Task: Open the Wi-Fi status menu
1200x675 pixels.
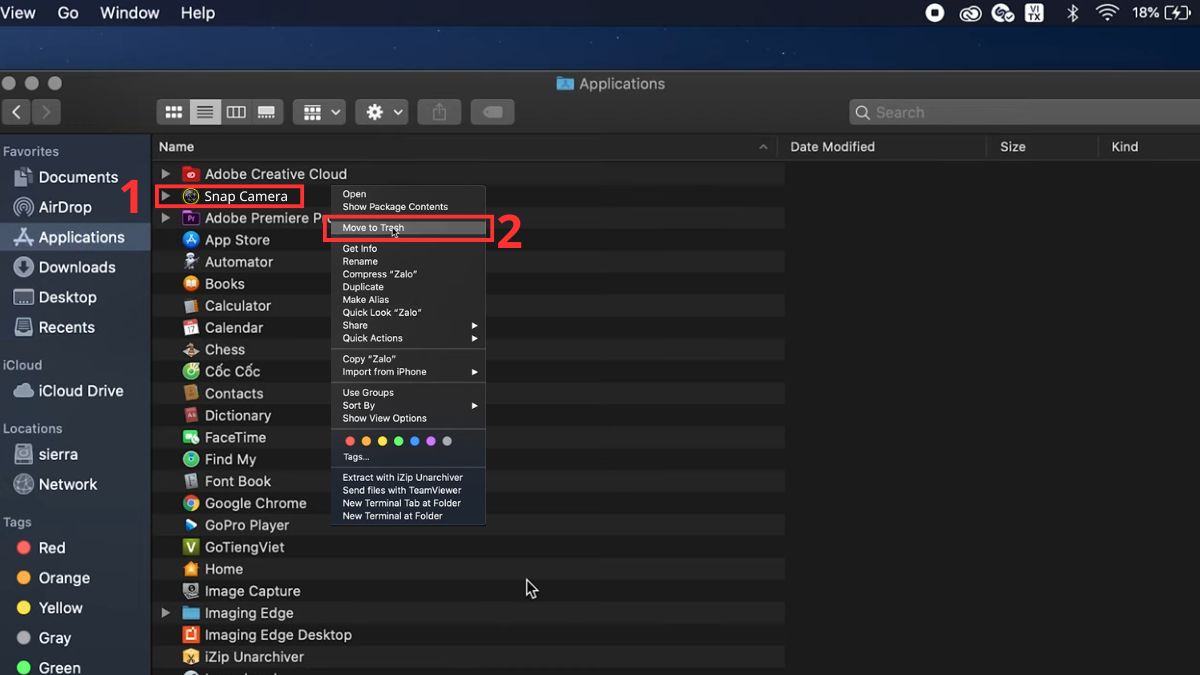Action: tap(1106, 13)
